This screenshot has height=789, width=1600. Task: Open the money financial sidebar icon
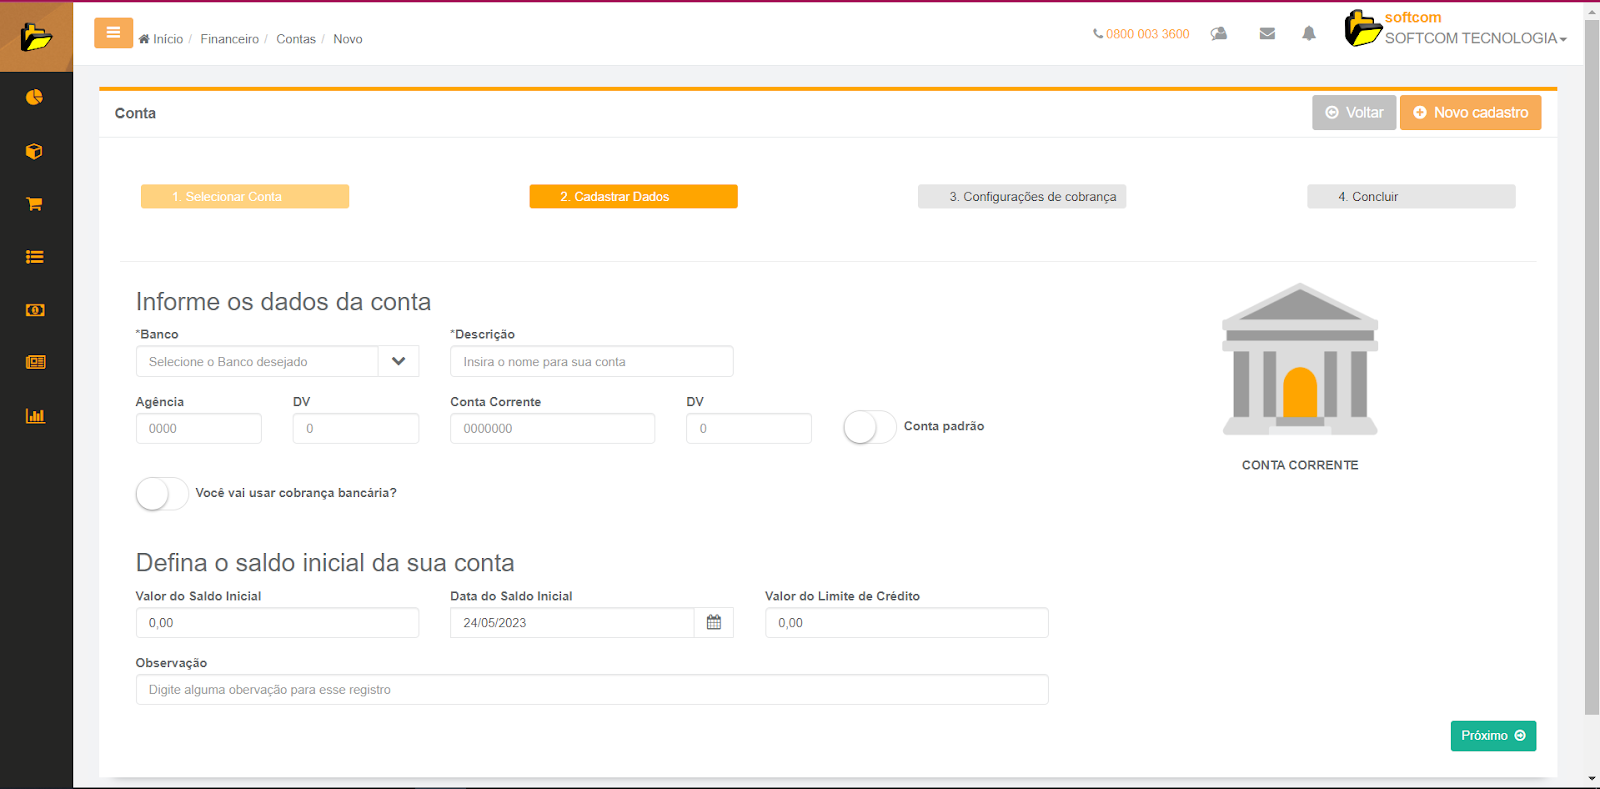(35, 310)
